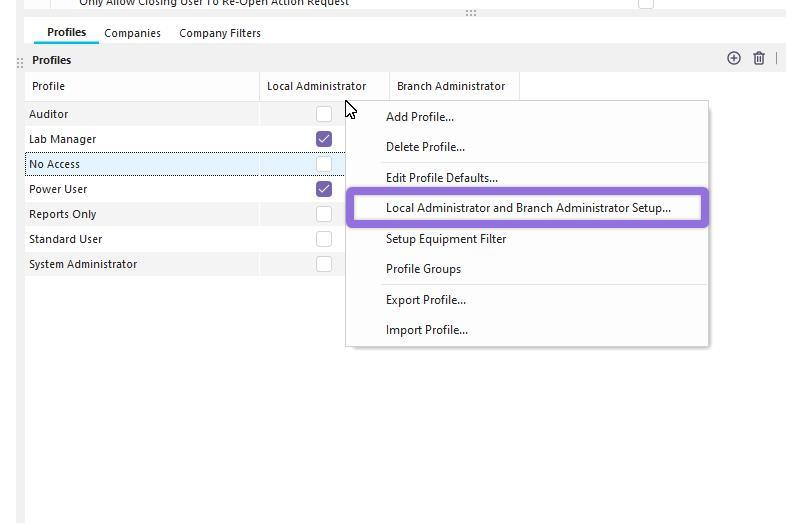
Task: Click the Profiles panel drag grip handle
Action: coord(20,62)
